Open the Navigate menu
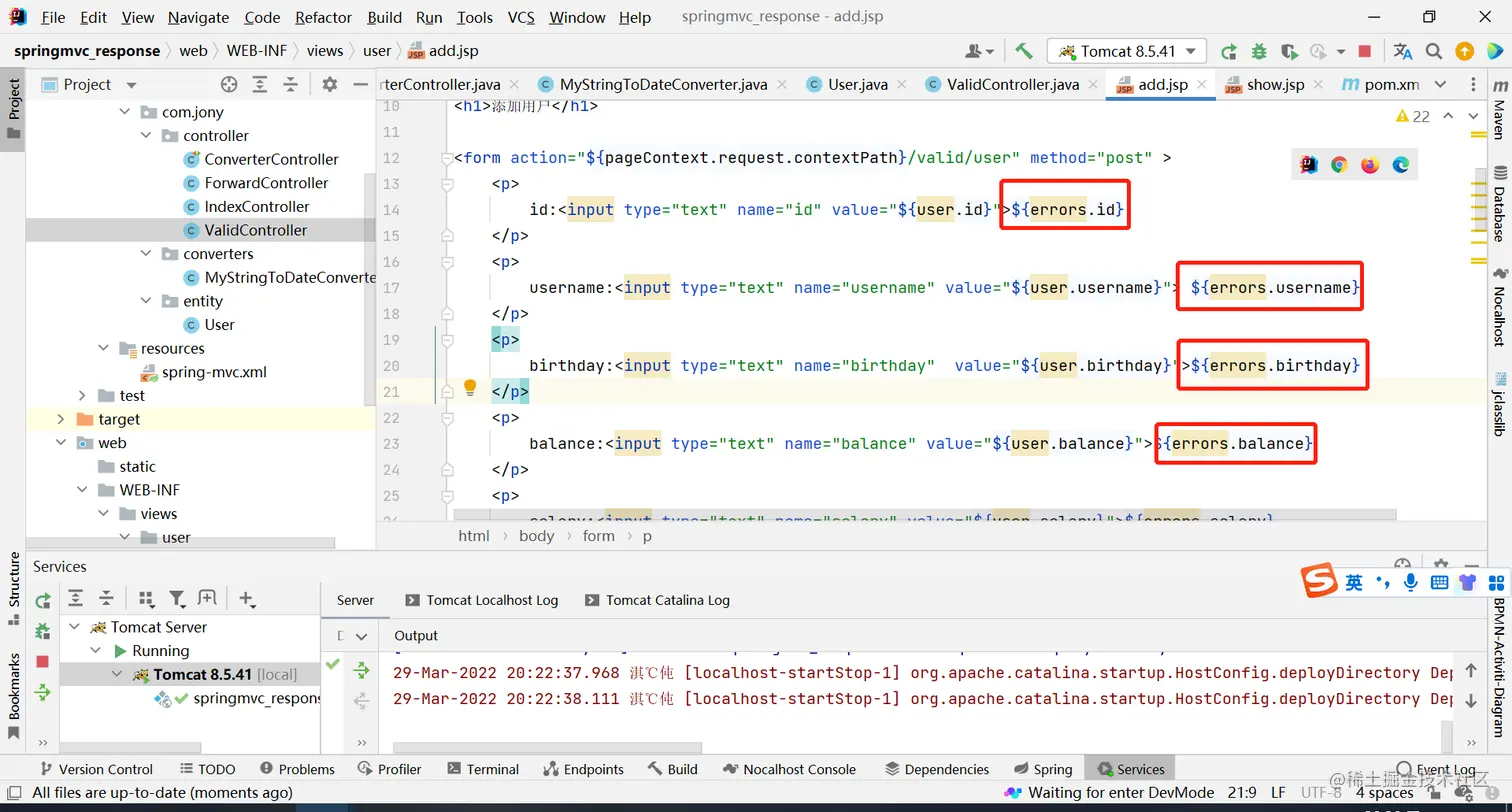Image resolution: width=1512 pixels, height=812 pixels. tap(198, 17)
